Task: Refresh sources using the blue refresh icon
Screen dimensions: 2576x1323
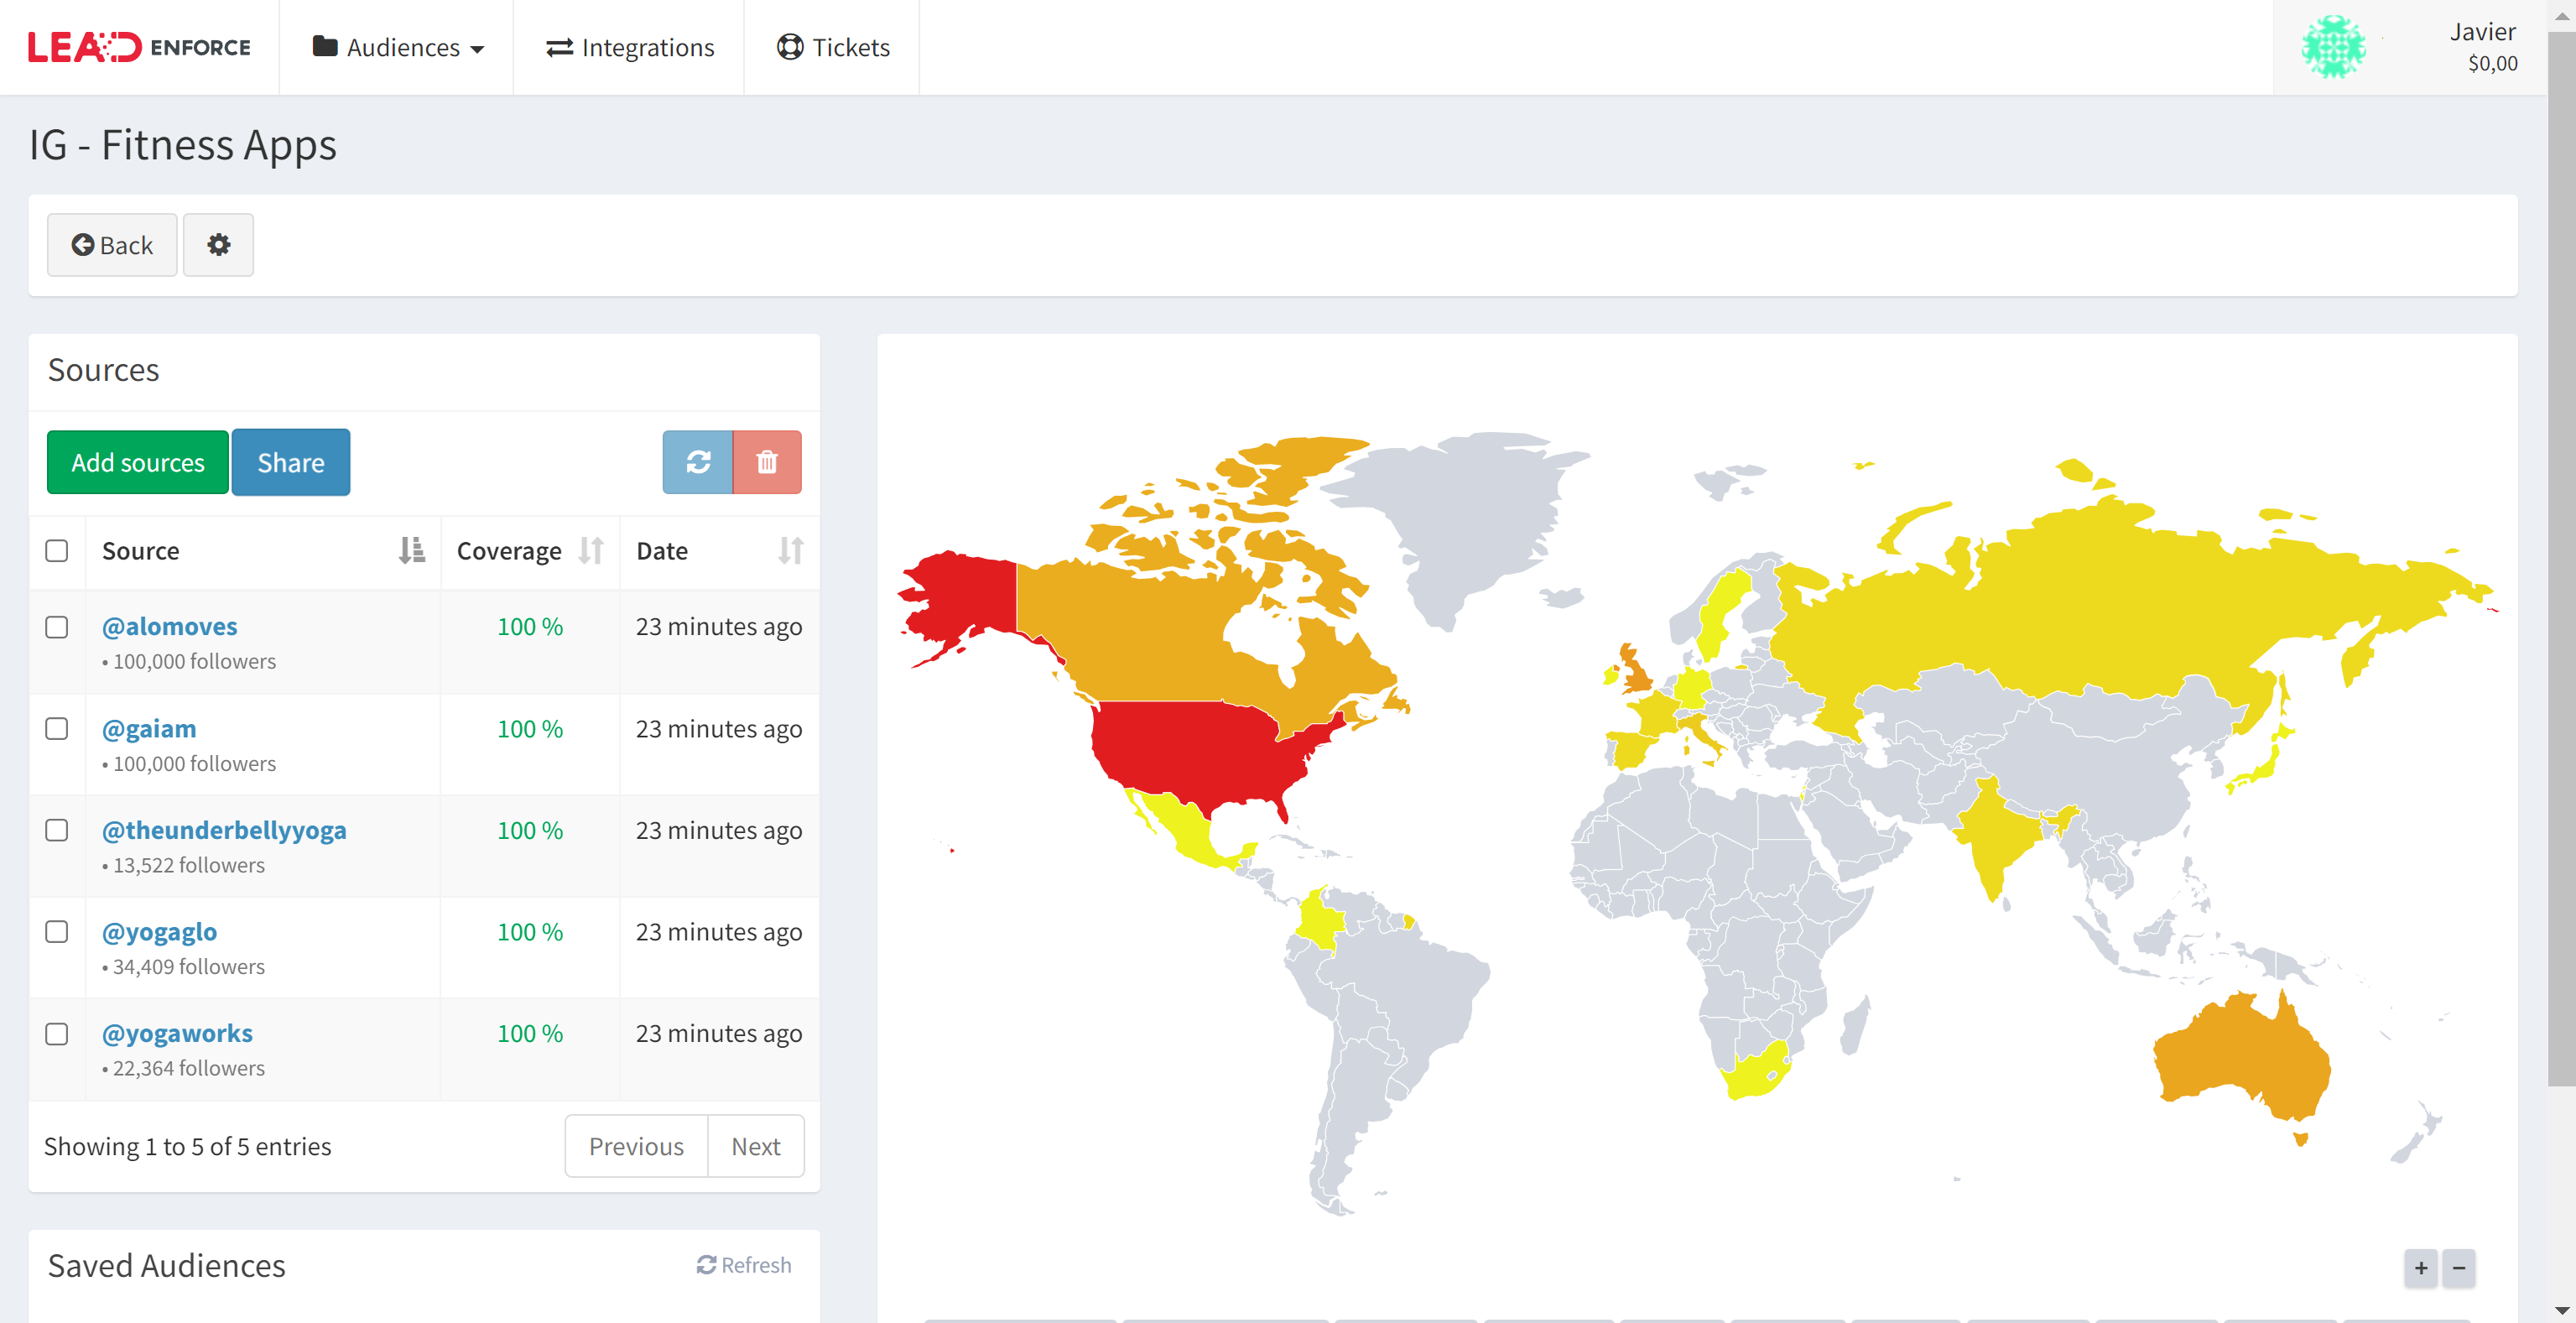Action: point(697,461)
